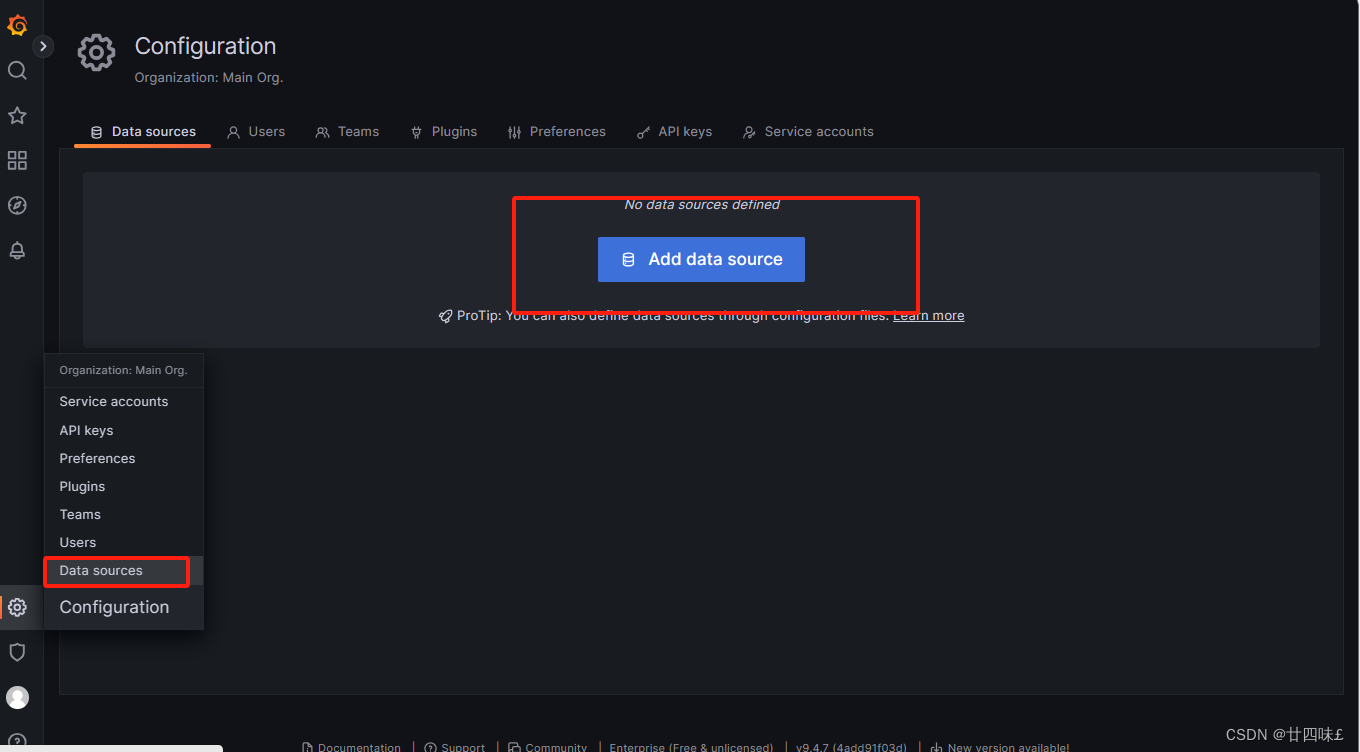
Task: Open the Learn more link
Action: point(928,315)
